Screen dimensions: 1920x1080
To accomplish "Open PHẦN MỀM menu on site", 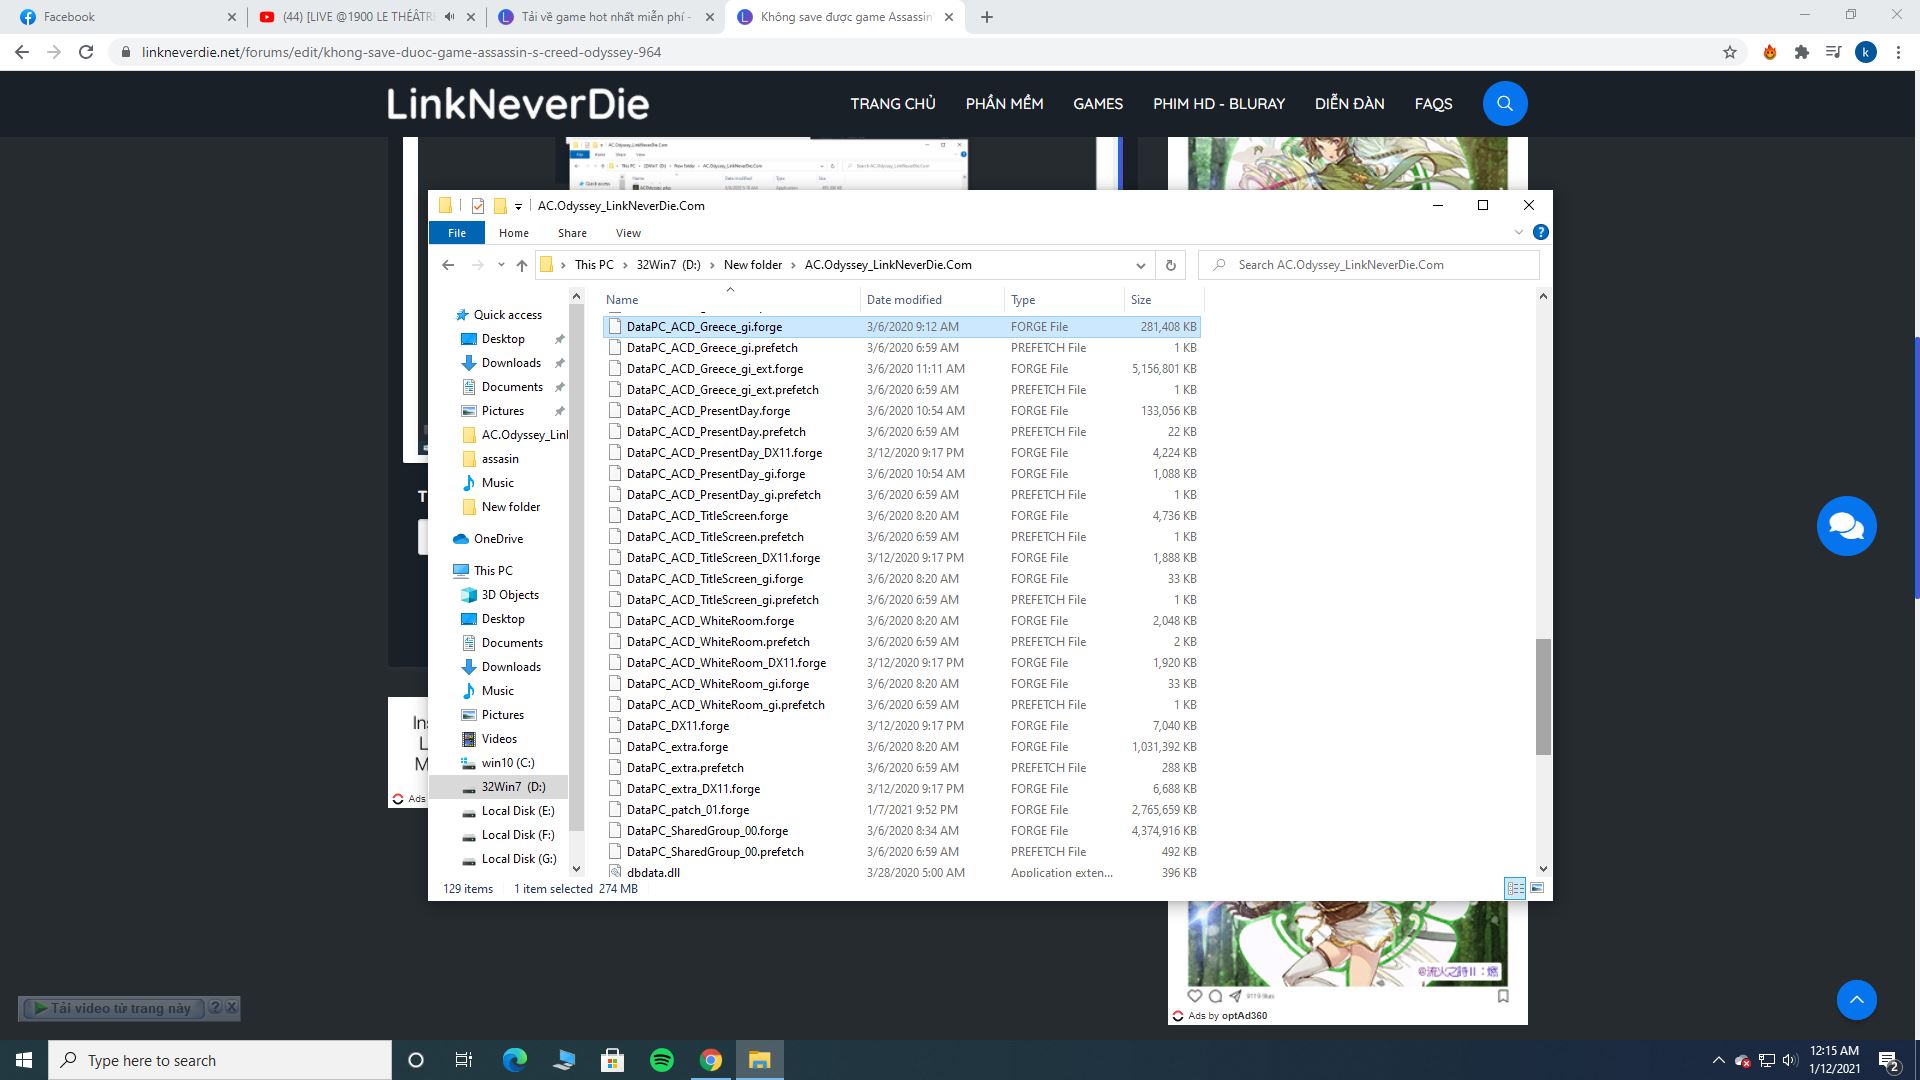I will pos(1005,103).
